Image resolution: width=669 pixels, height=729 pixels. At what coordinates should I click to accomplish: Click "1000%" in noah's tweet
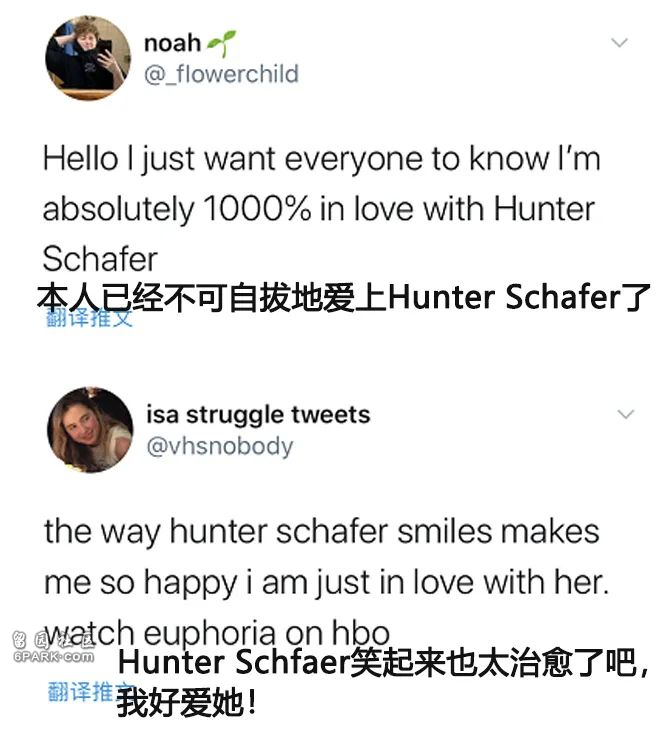pos(257,208)
